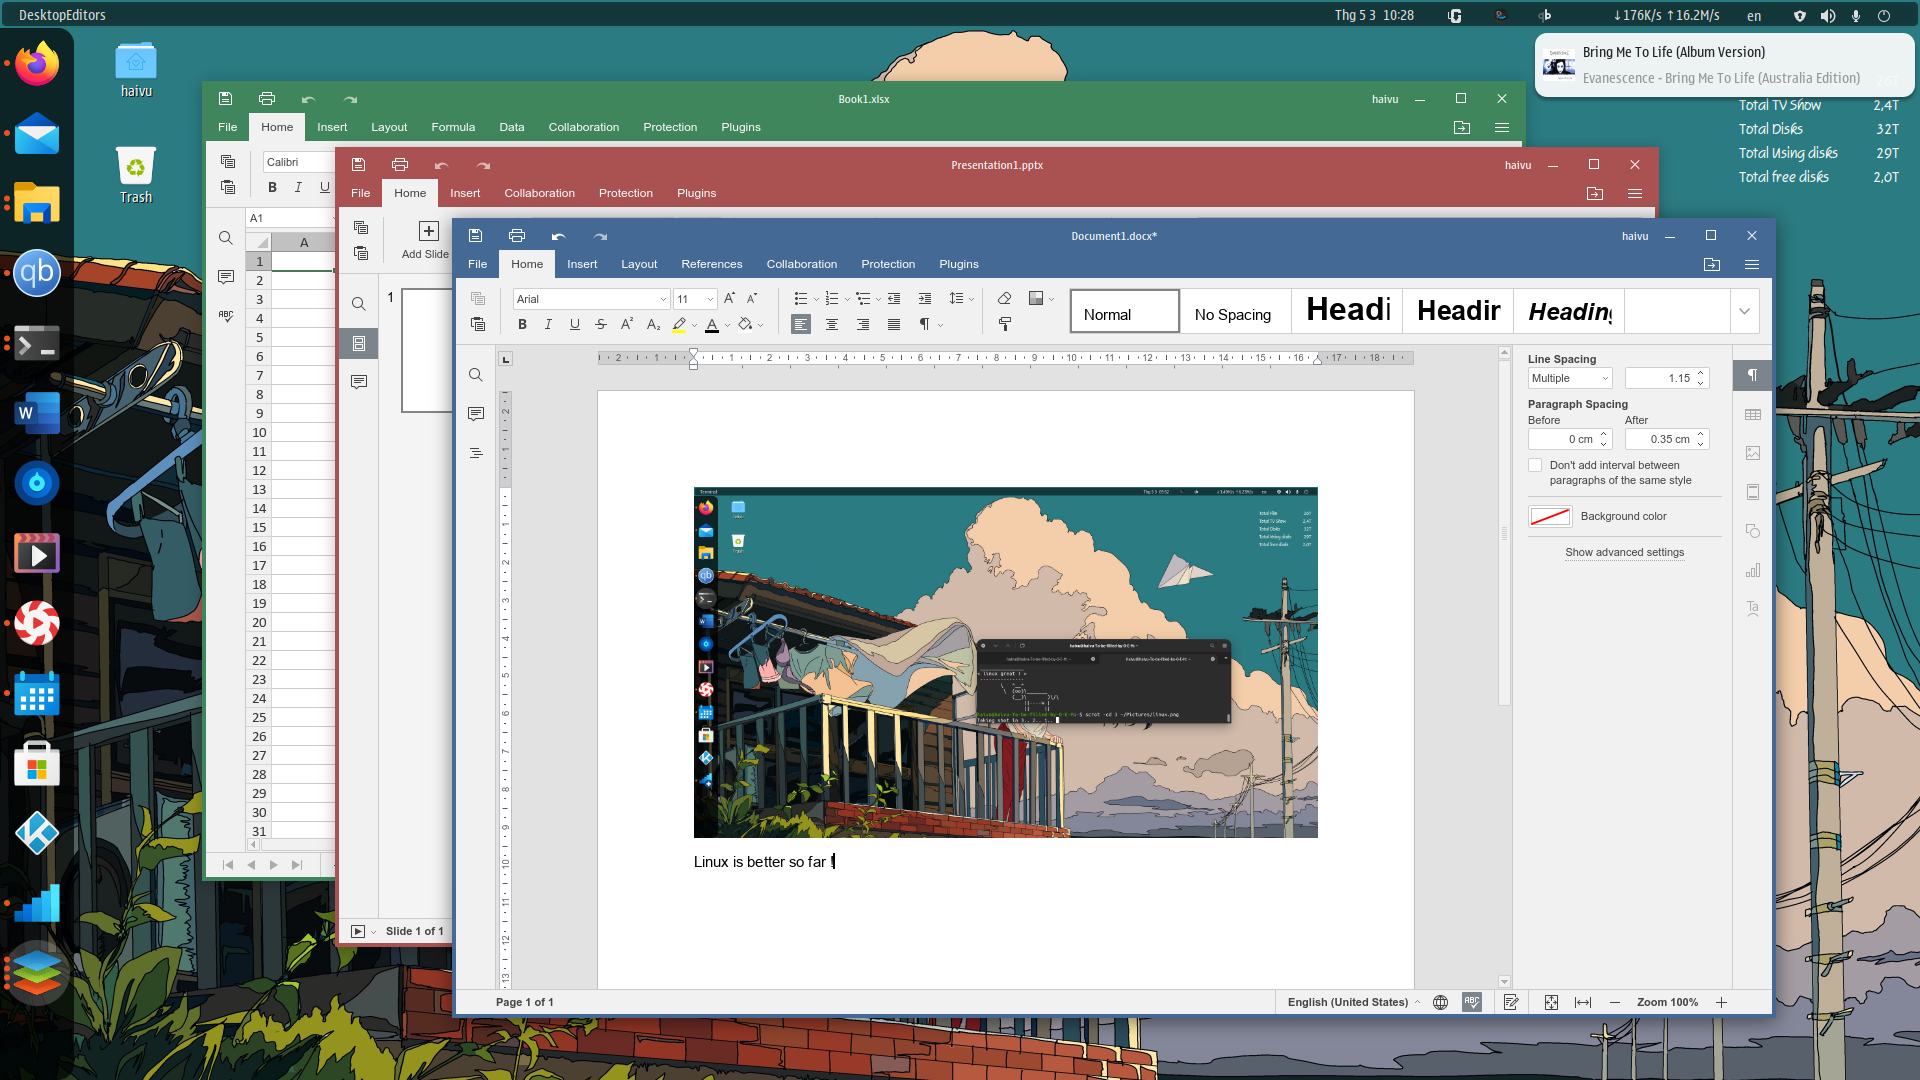Screen dimensions: 1920x1080
Task: Click the zoom in plus button
Action: pyautogui.click(x=1721, y=1002)
